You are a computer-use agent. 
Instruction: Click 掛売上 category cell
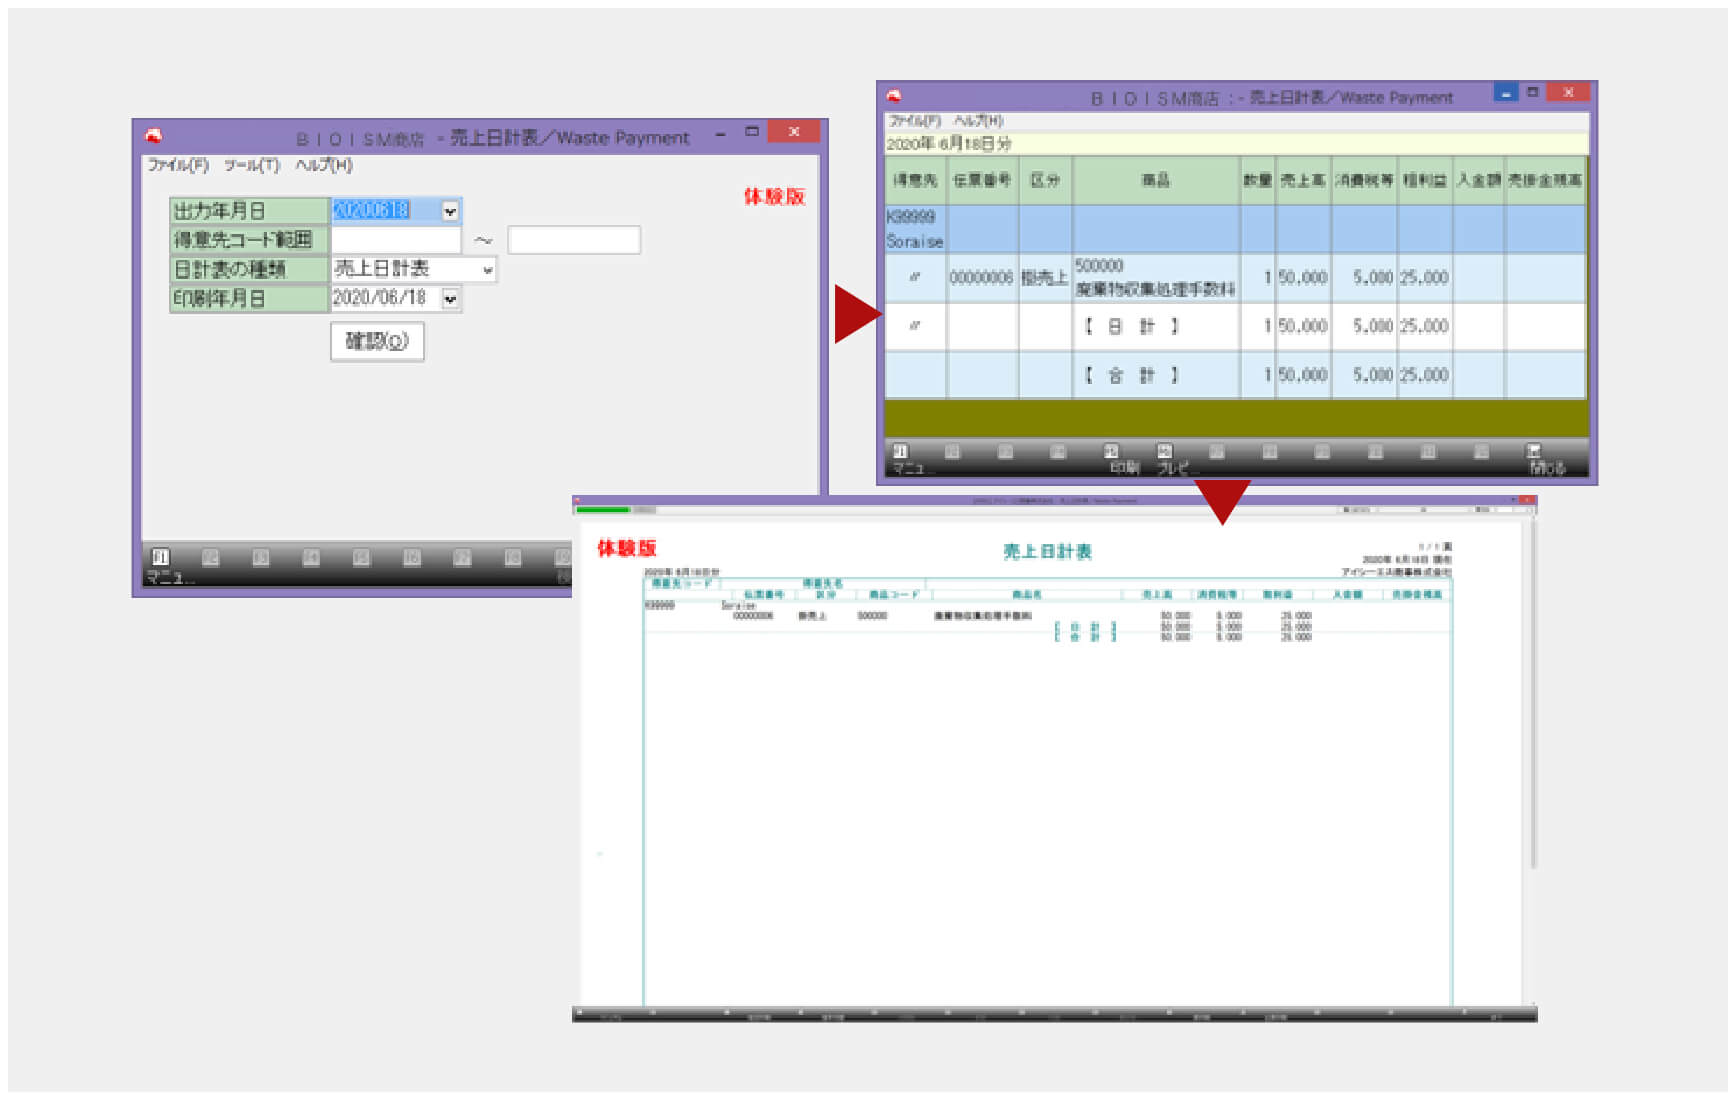[1045, 278]
